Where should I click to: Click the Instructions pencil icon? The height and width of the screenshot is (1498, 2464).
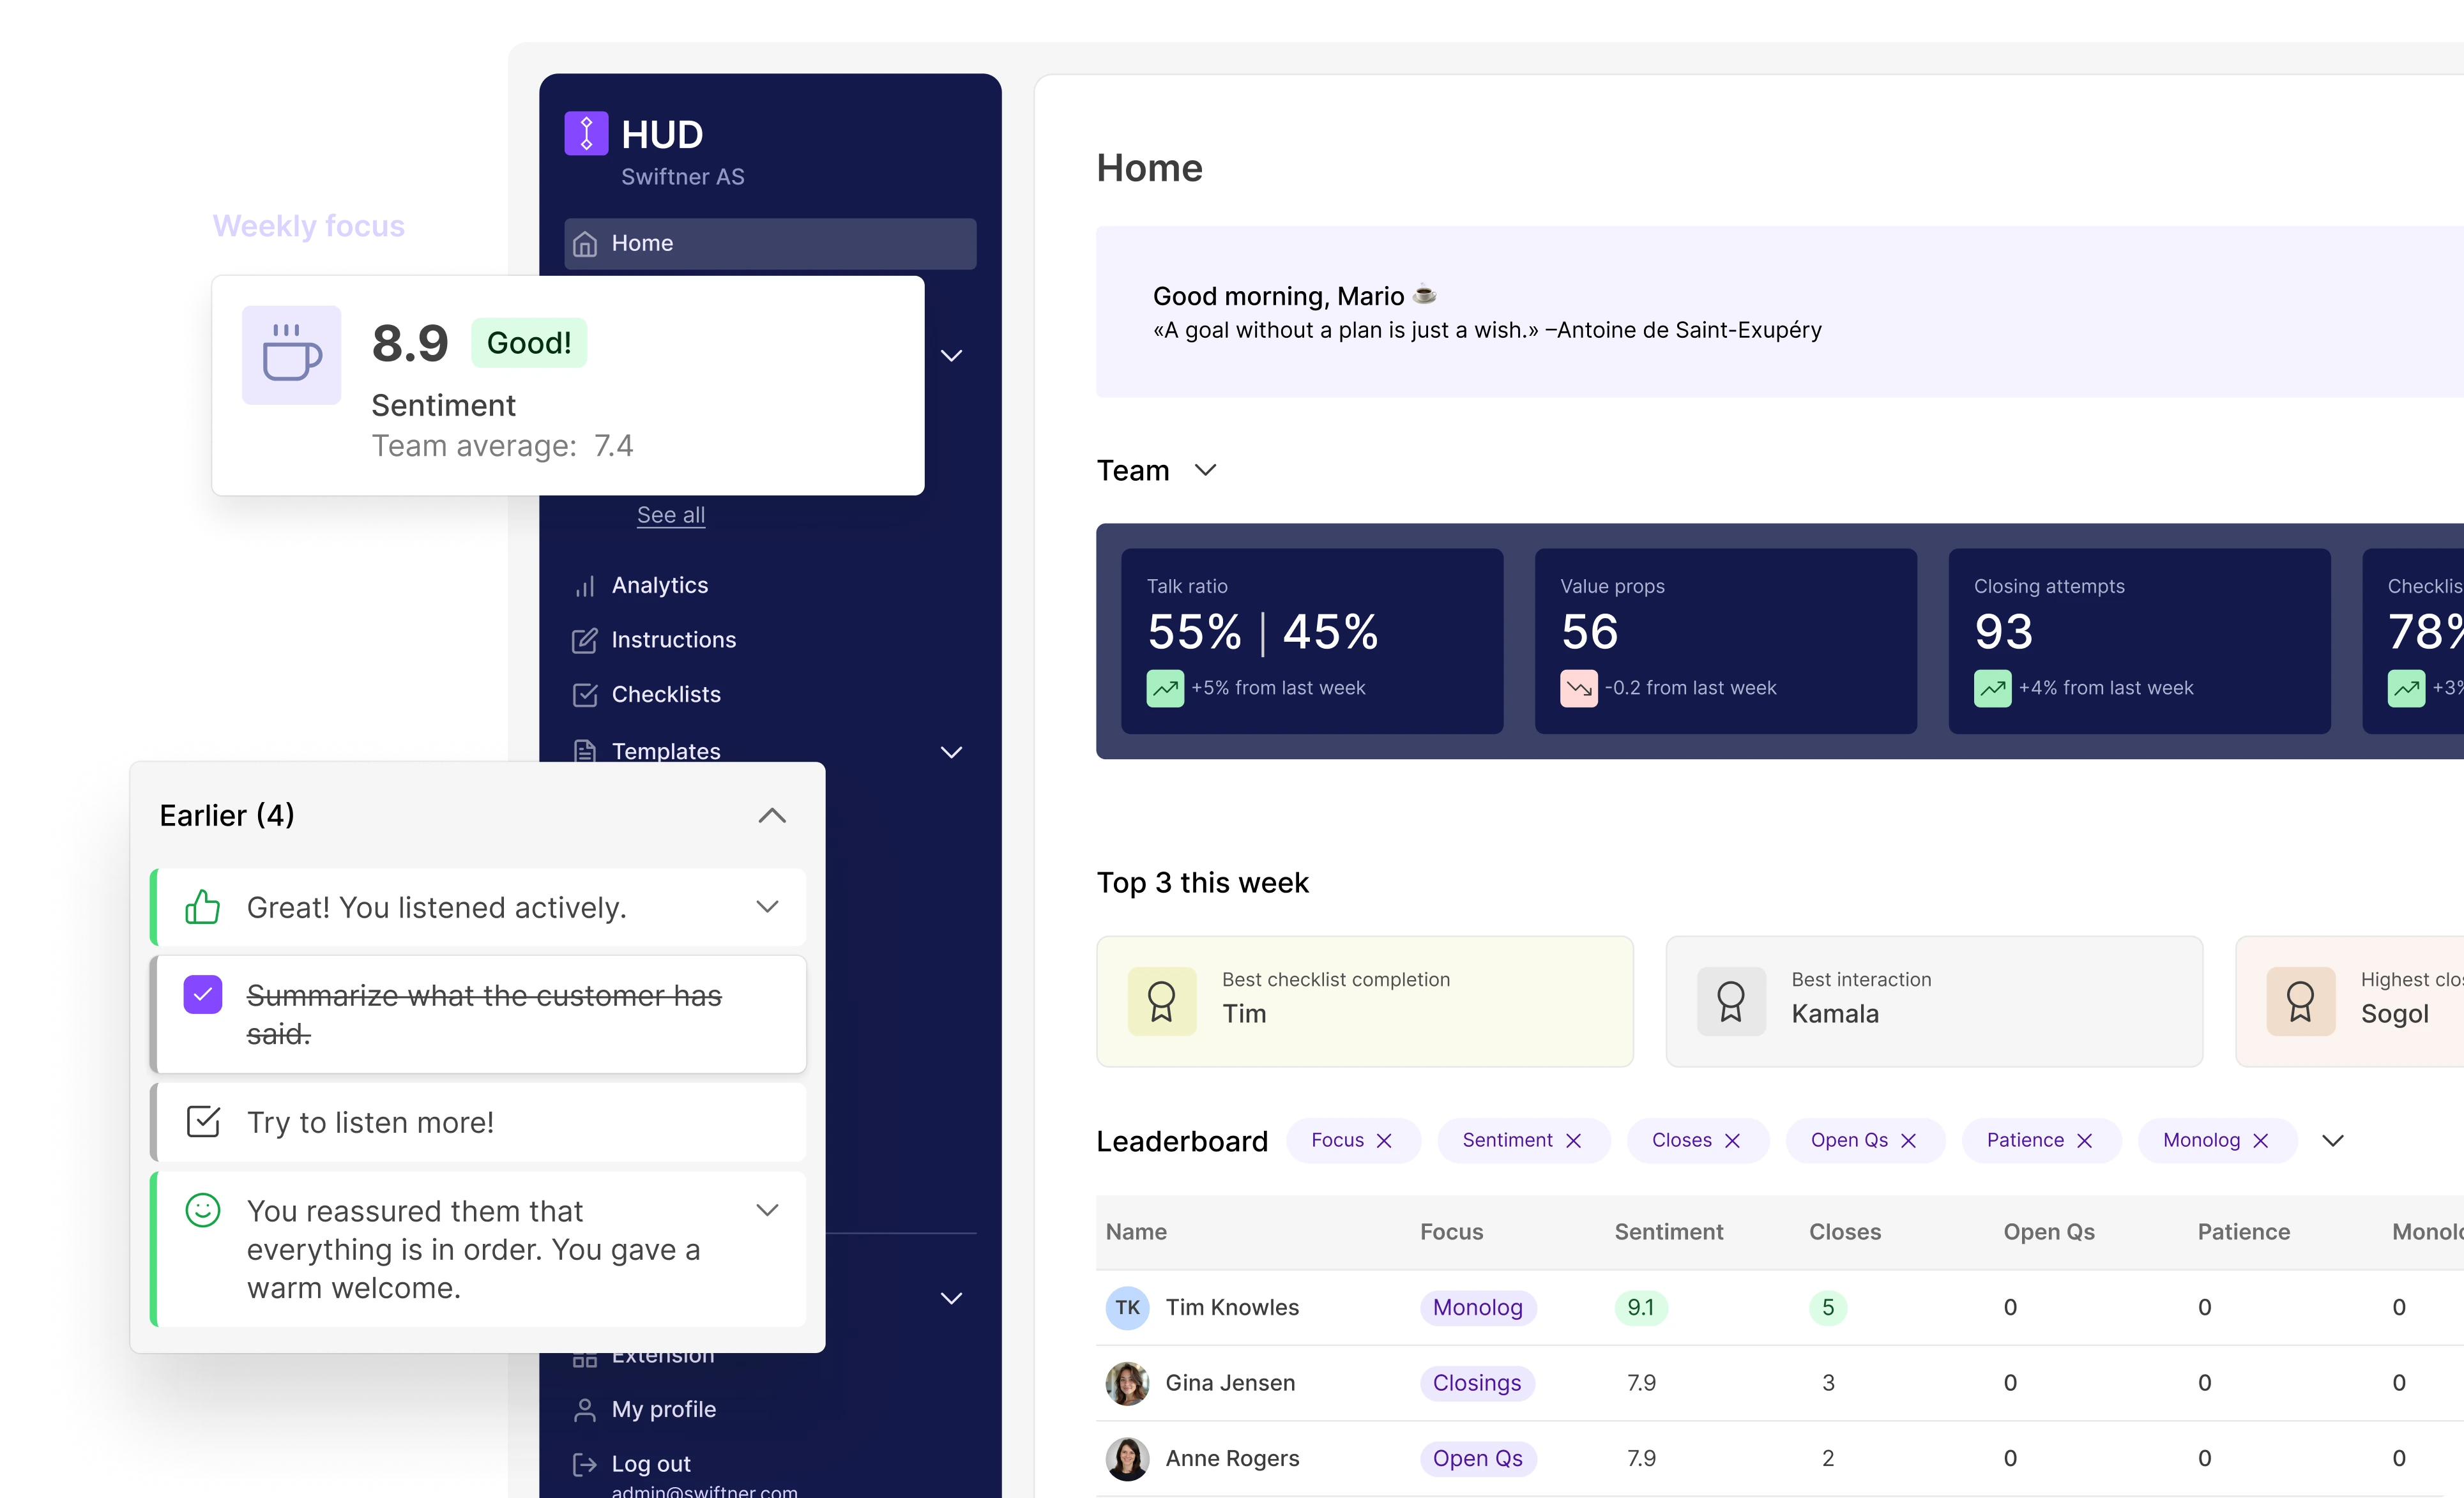585,640
